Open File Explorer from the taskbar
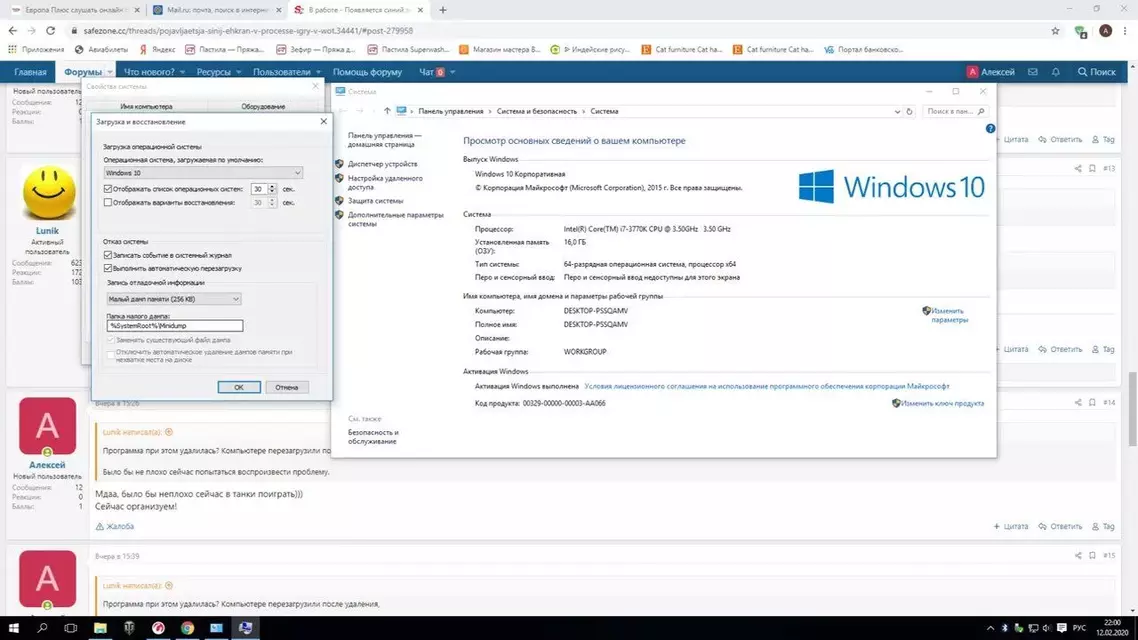The width and height of the screenshot is (1138, 640). click(100, 628)
